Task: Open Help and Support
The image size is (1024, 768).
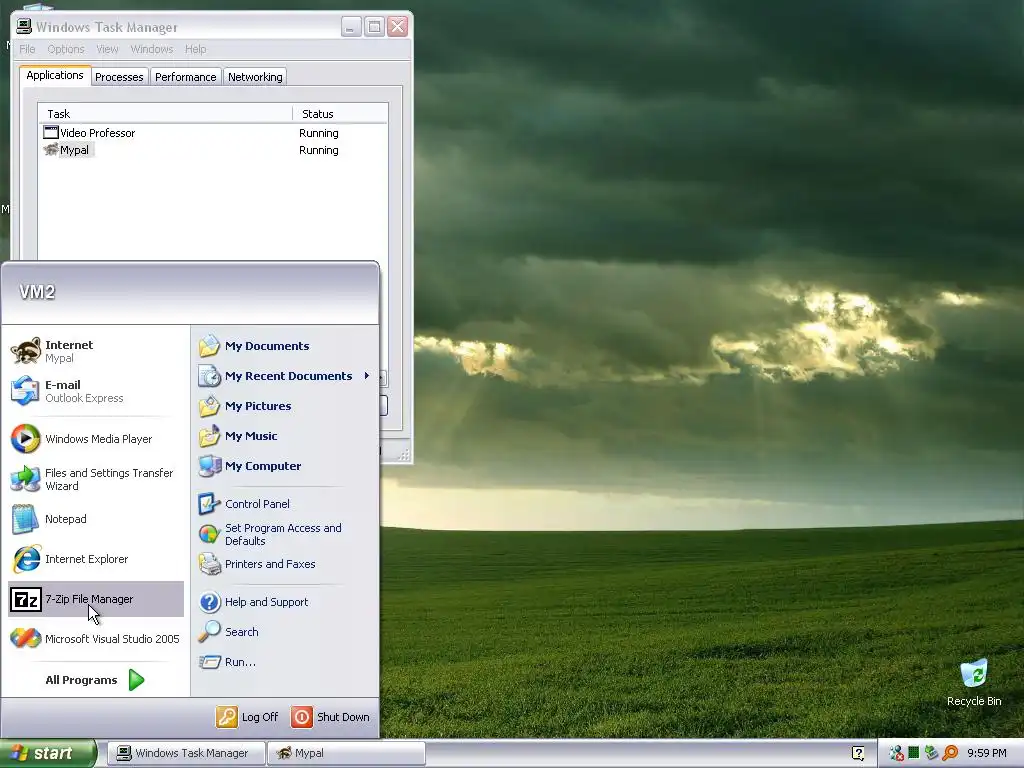Action: [285, 602]
